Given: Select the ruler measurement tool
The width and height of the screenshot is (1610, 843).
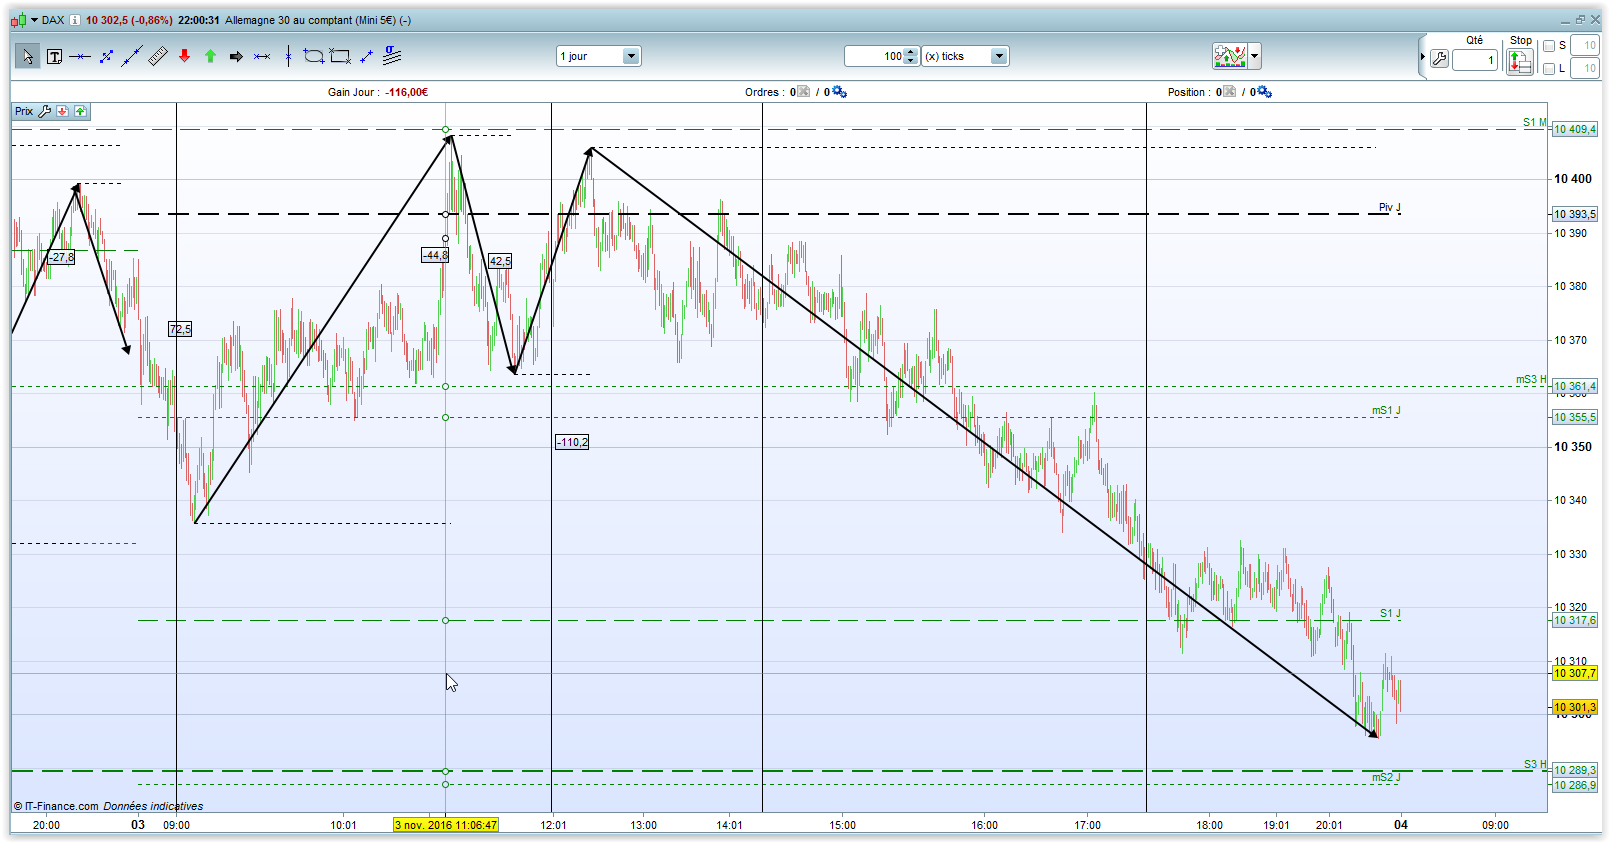Looking at the screenshot, I should [158, 57].
